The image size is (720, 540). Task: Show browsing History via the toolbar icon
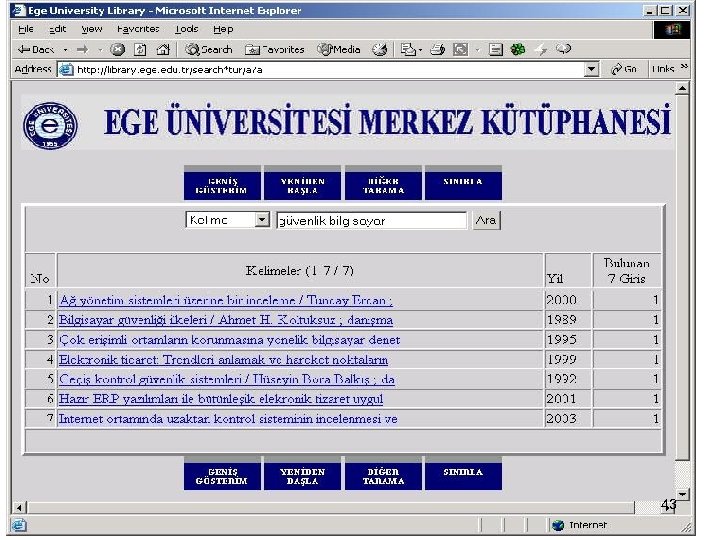[x=379, y=49]
